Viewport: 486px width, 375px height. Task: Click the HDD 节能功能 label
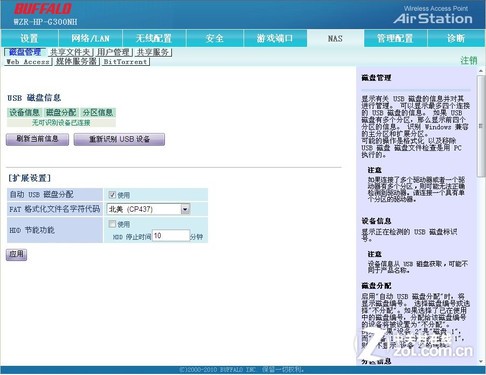[32, 230]
